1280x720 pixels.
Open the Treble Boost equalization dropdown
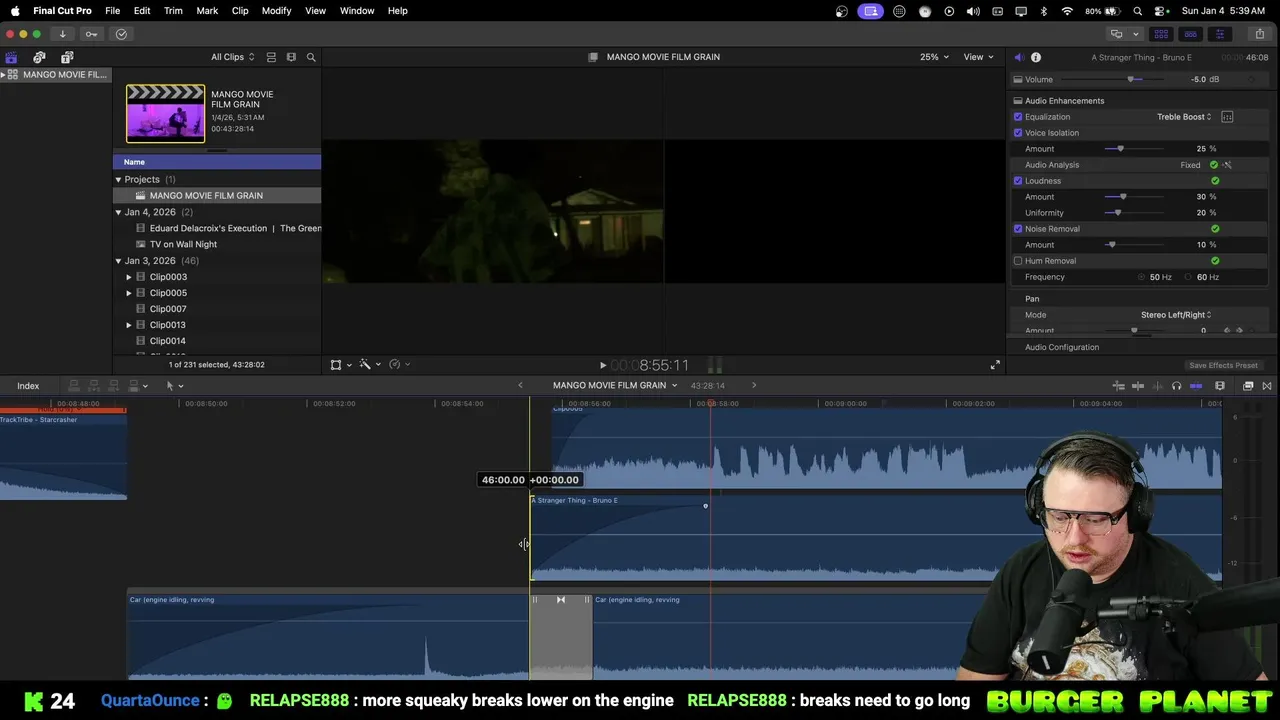pyautogui.click(x=1184, y=117)
